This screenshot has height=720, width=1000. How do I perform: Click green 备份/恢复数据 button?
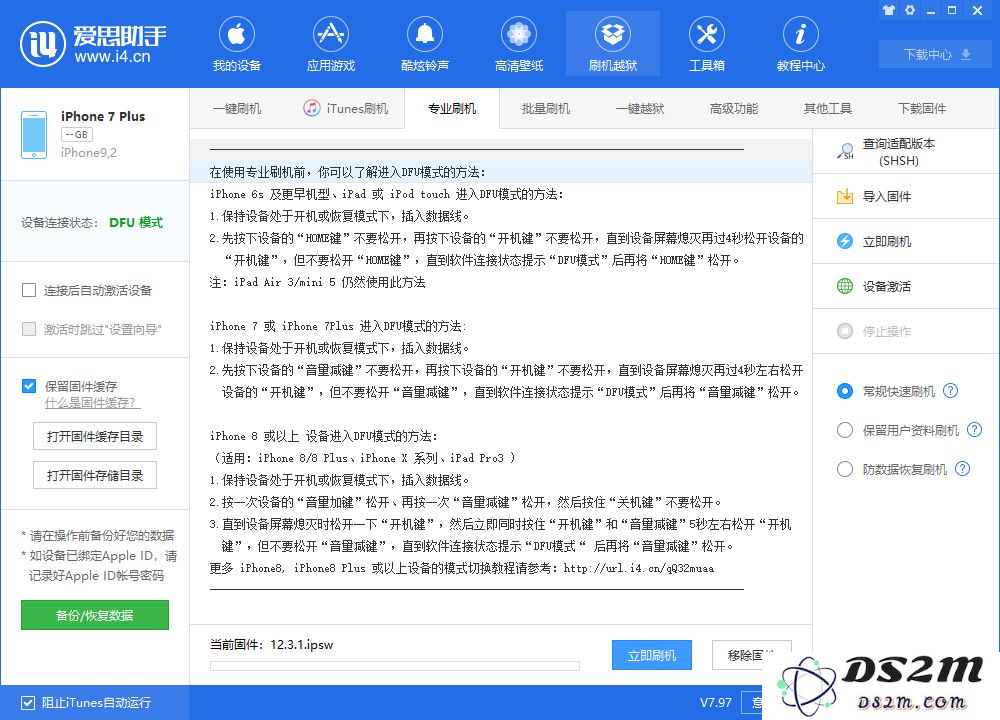(94, 615)
